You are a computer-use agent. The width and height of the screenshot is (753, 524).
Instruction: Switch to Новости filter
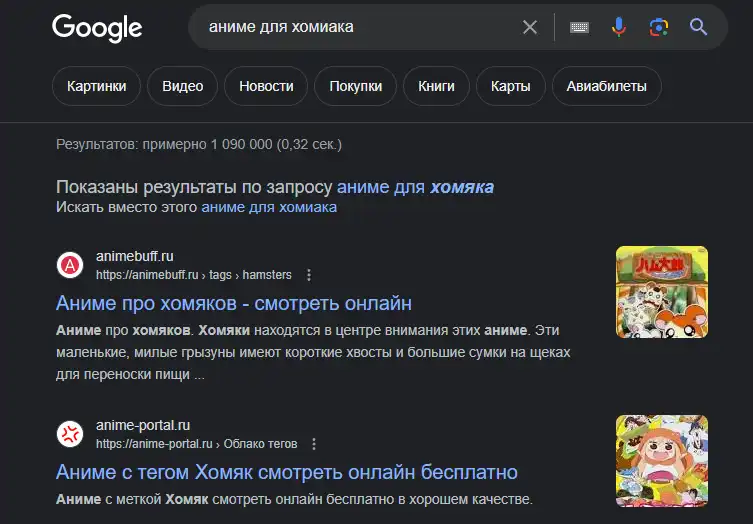coord(266,86)
